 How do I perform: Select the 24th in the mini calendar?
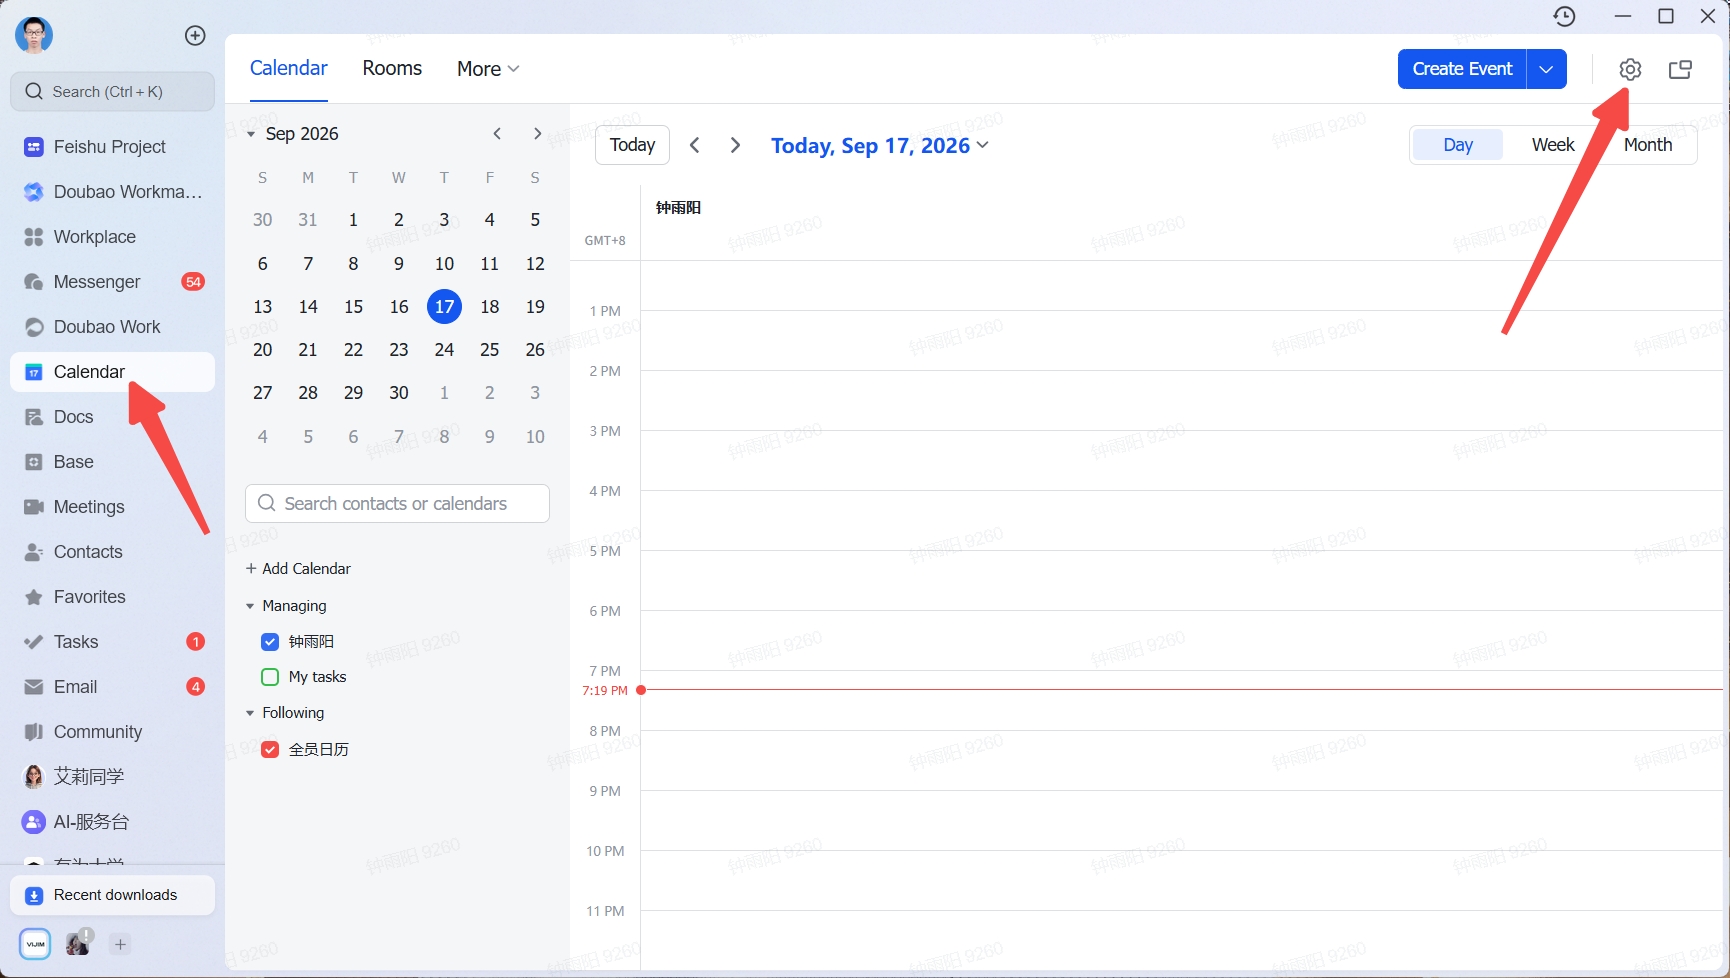tap(444, 350)
